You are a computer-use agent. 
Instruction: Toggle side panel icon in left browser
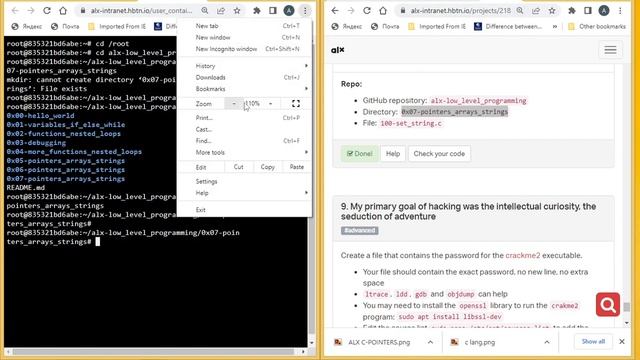tap(273, 11)
